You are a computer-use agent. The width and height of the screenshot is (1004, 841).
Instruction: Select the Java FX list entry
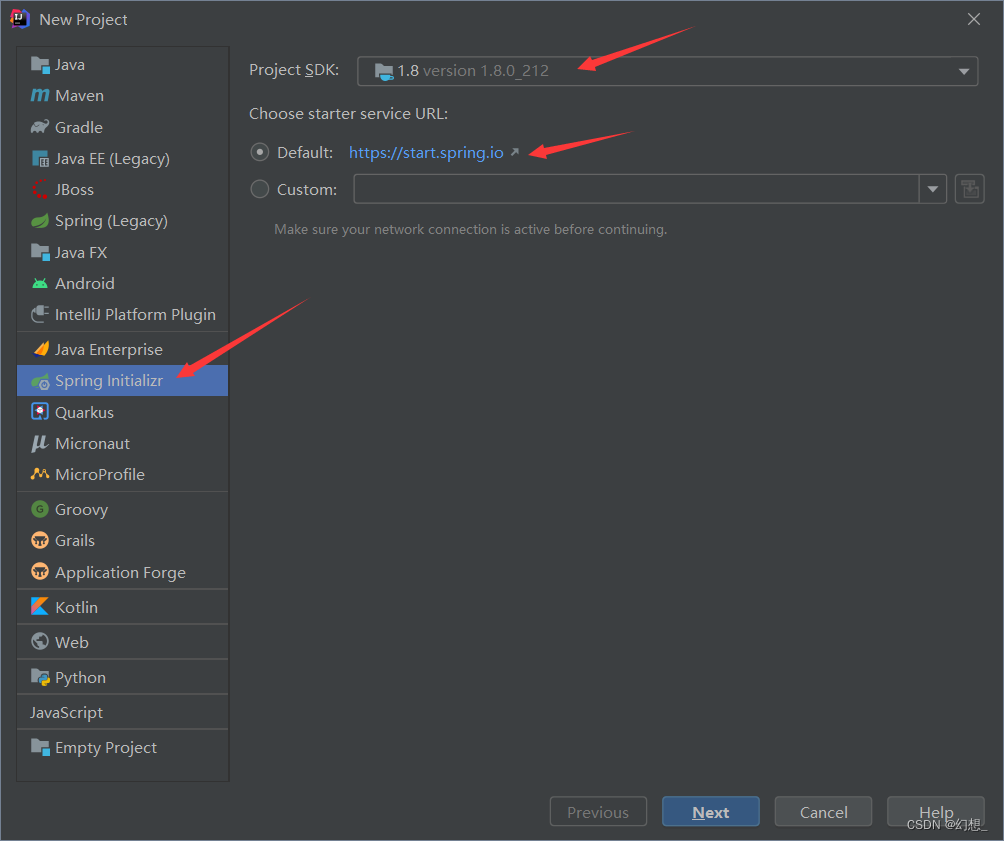click(122, 252)
